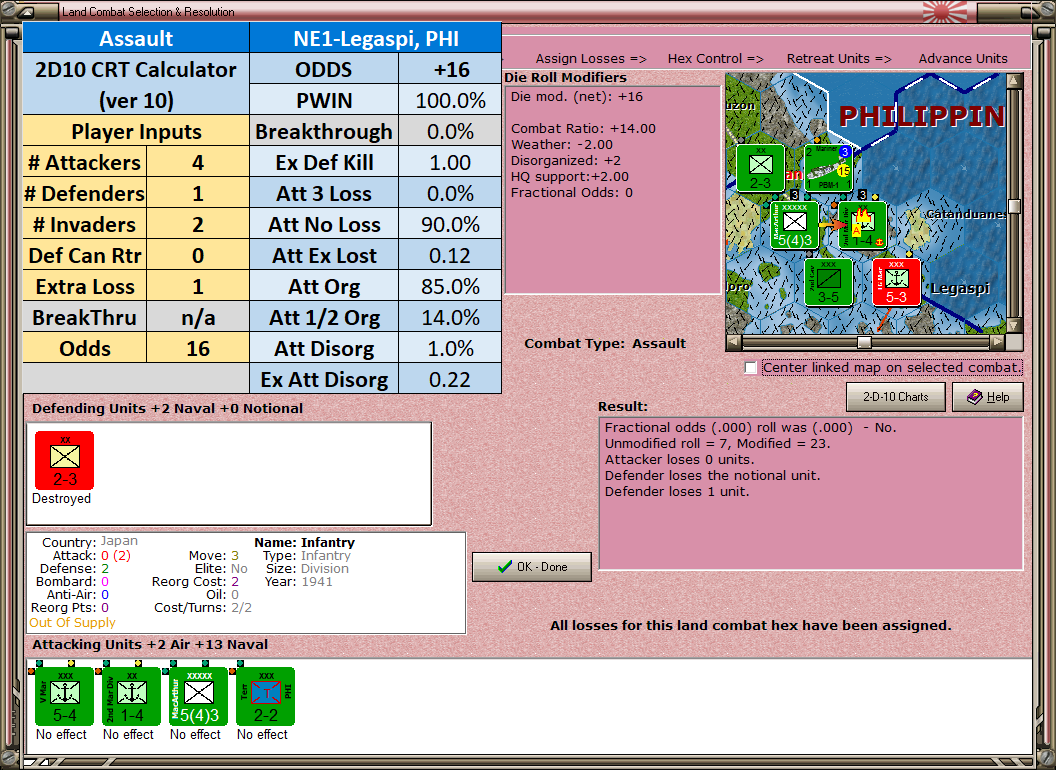The width and height of the screenshot is (1056, 770).
Task: Click the # Attackers value 4 cell
Action: tap(197, 162)
